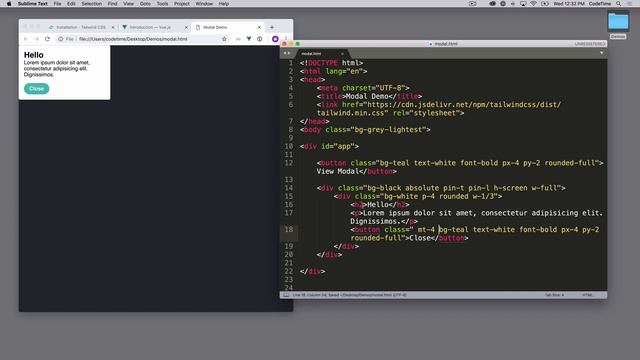Open the Tools menu
640x360 pixels.
point(162,4)
